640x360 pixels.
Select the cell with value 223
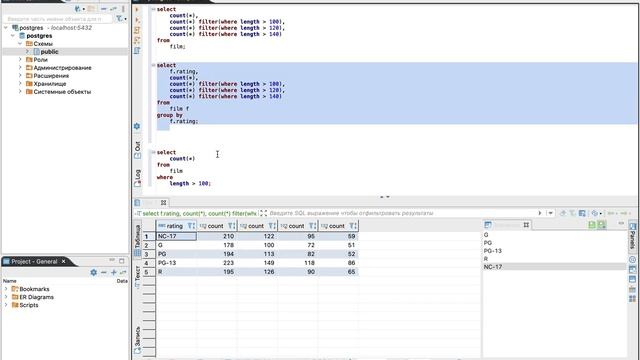pos(216,263)
